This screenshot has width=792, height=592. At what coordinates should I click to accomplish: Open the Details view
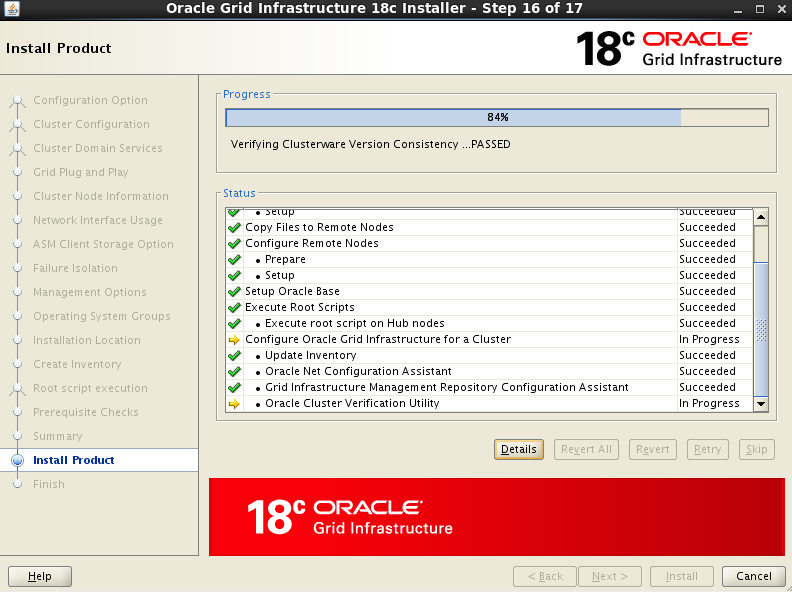pos(519,449)
